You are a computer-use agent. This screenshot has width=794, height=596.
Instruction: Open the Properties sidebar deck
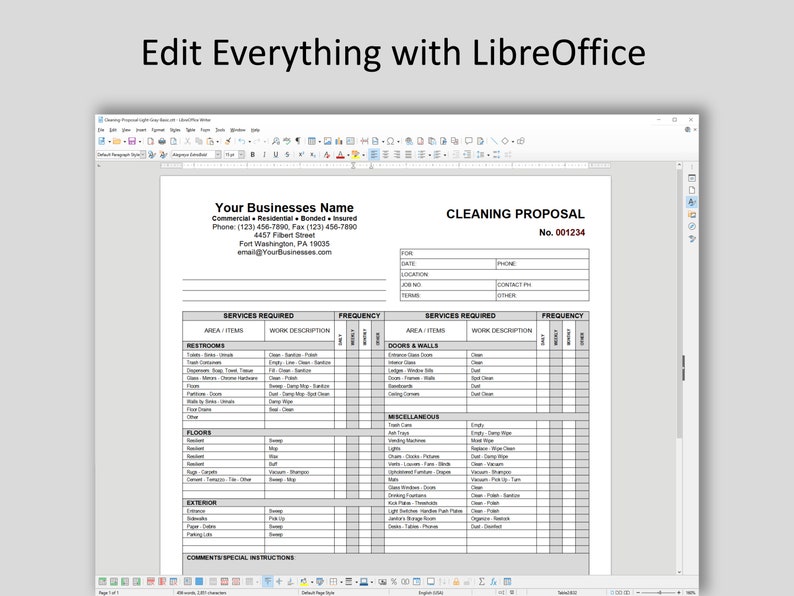[692, 178]
